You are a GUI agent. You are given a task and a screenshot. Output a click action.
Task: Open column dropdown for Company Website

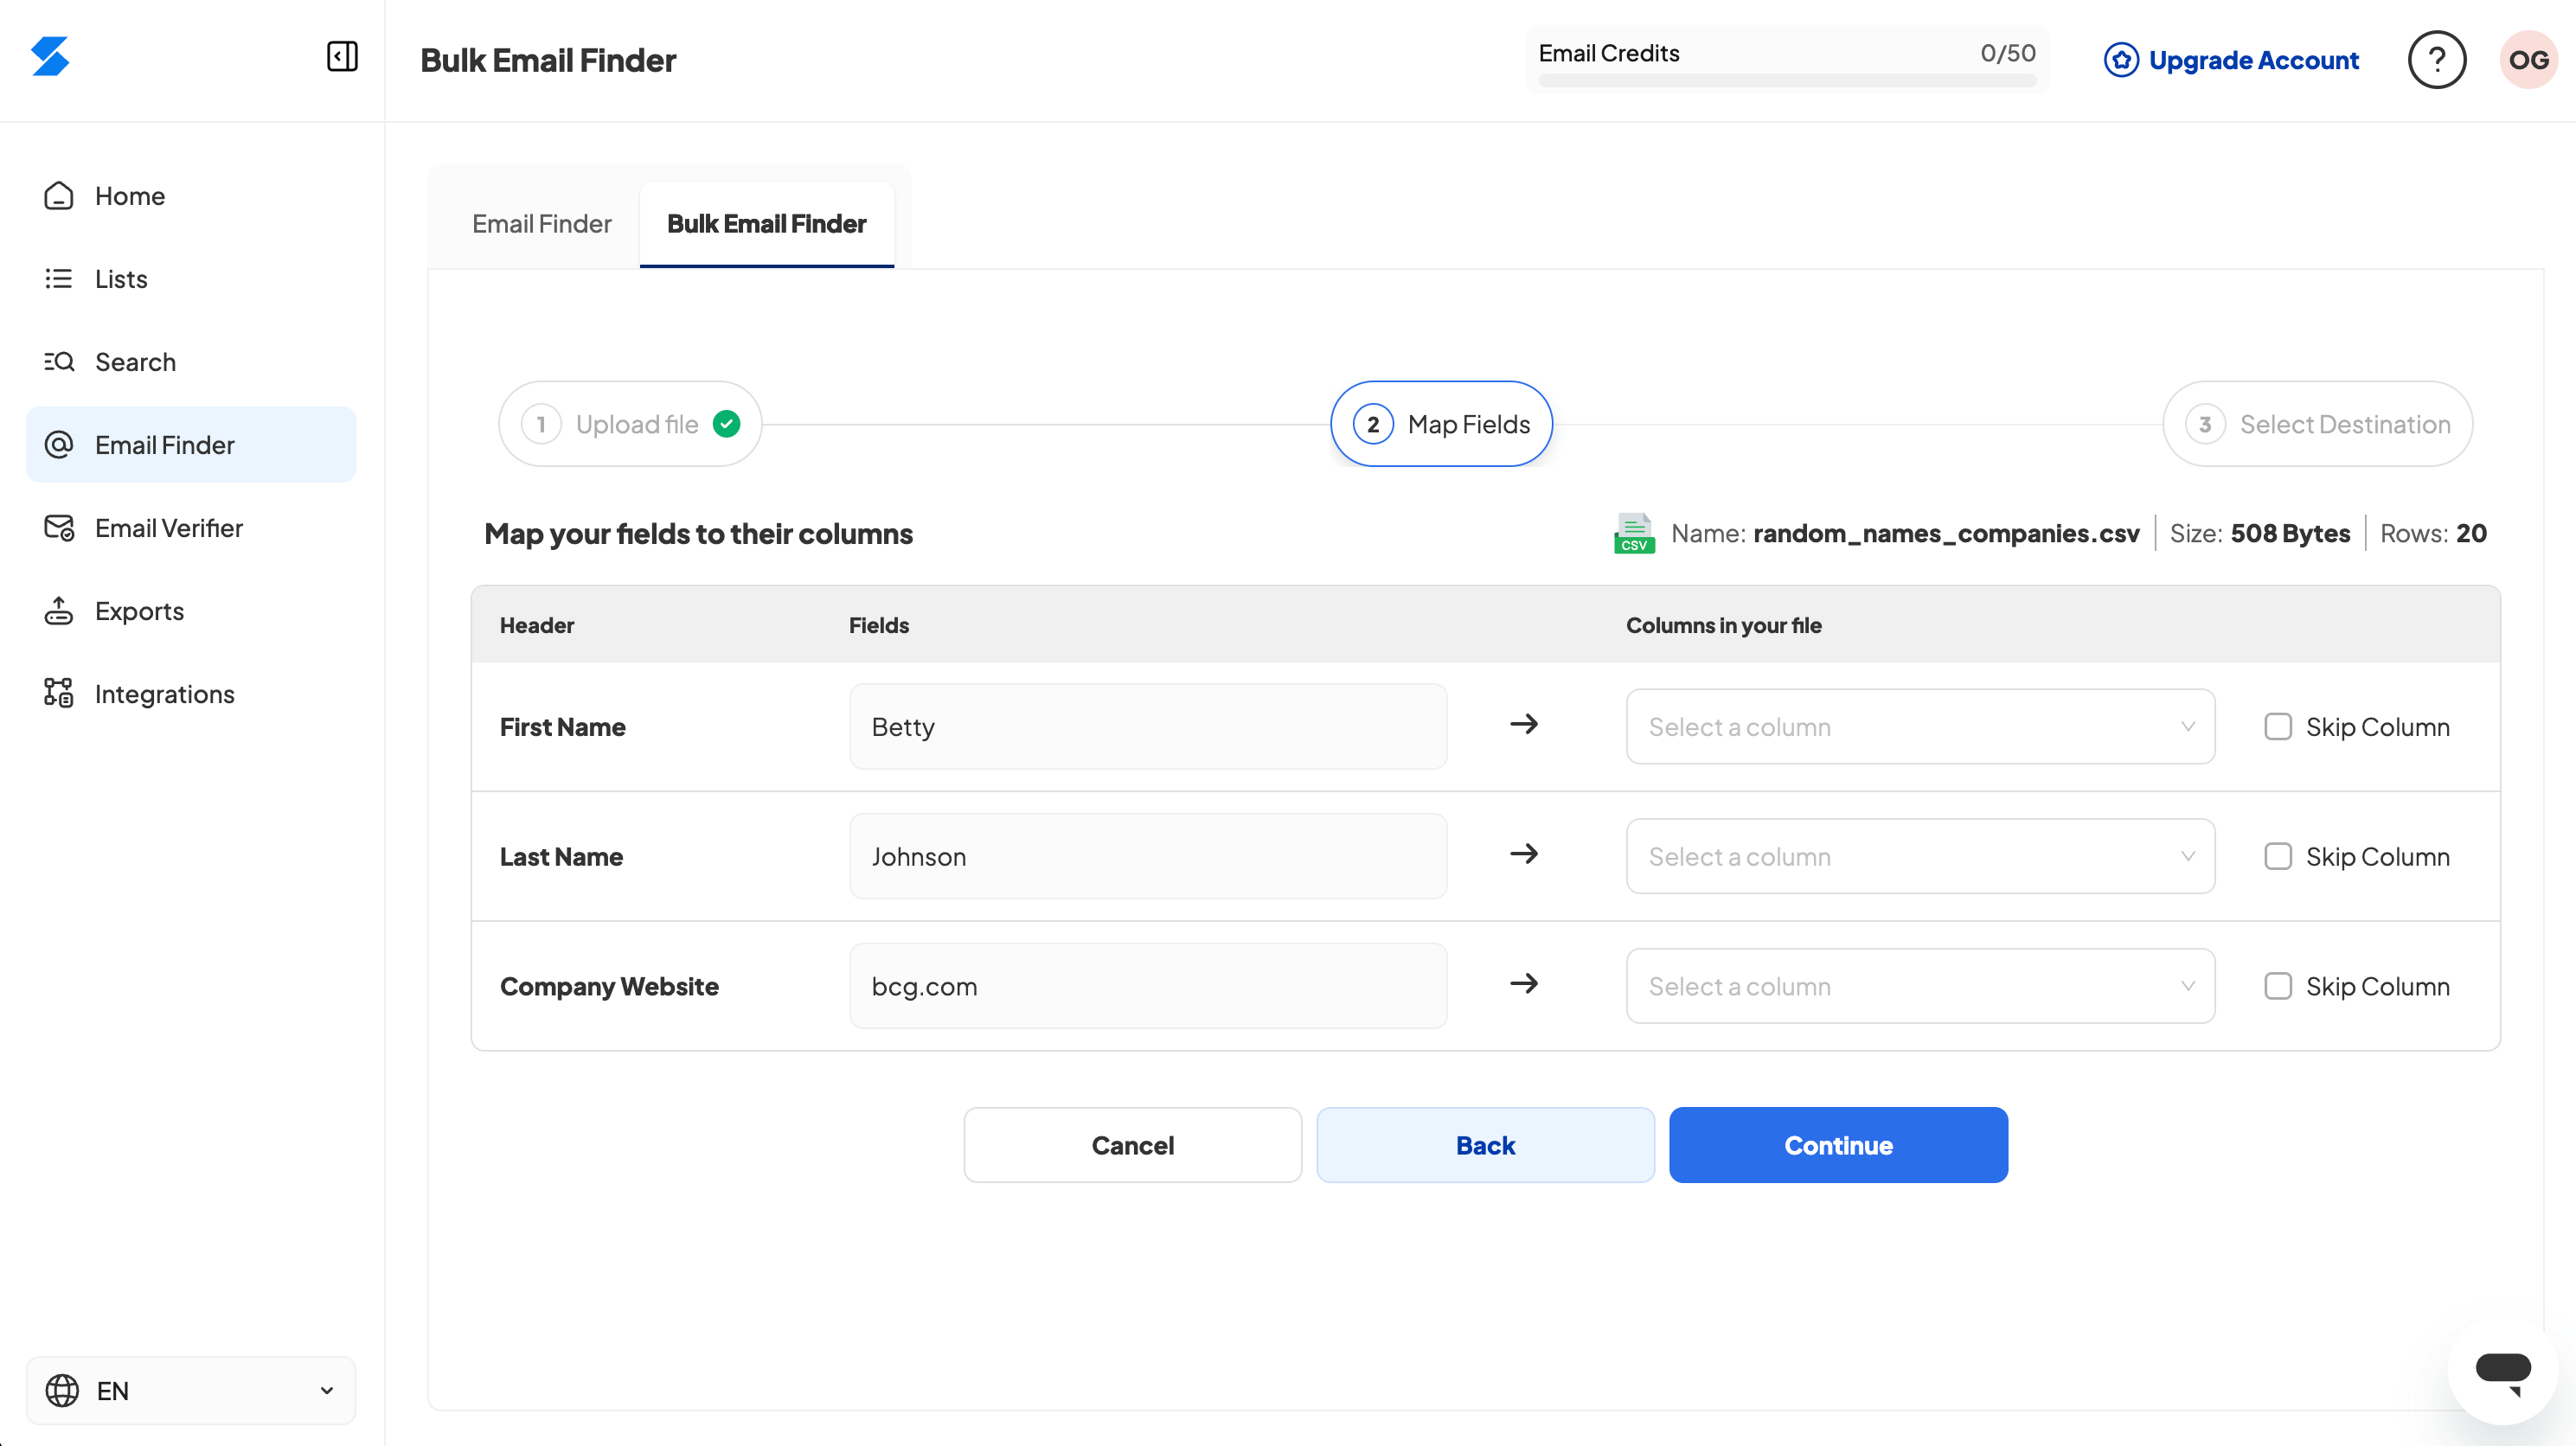tap(1919, 987)
